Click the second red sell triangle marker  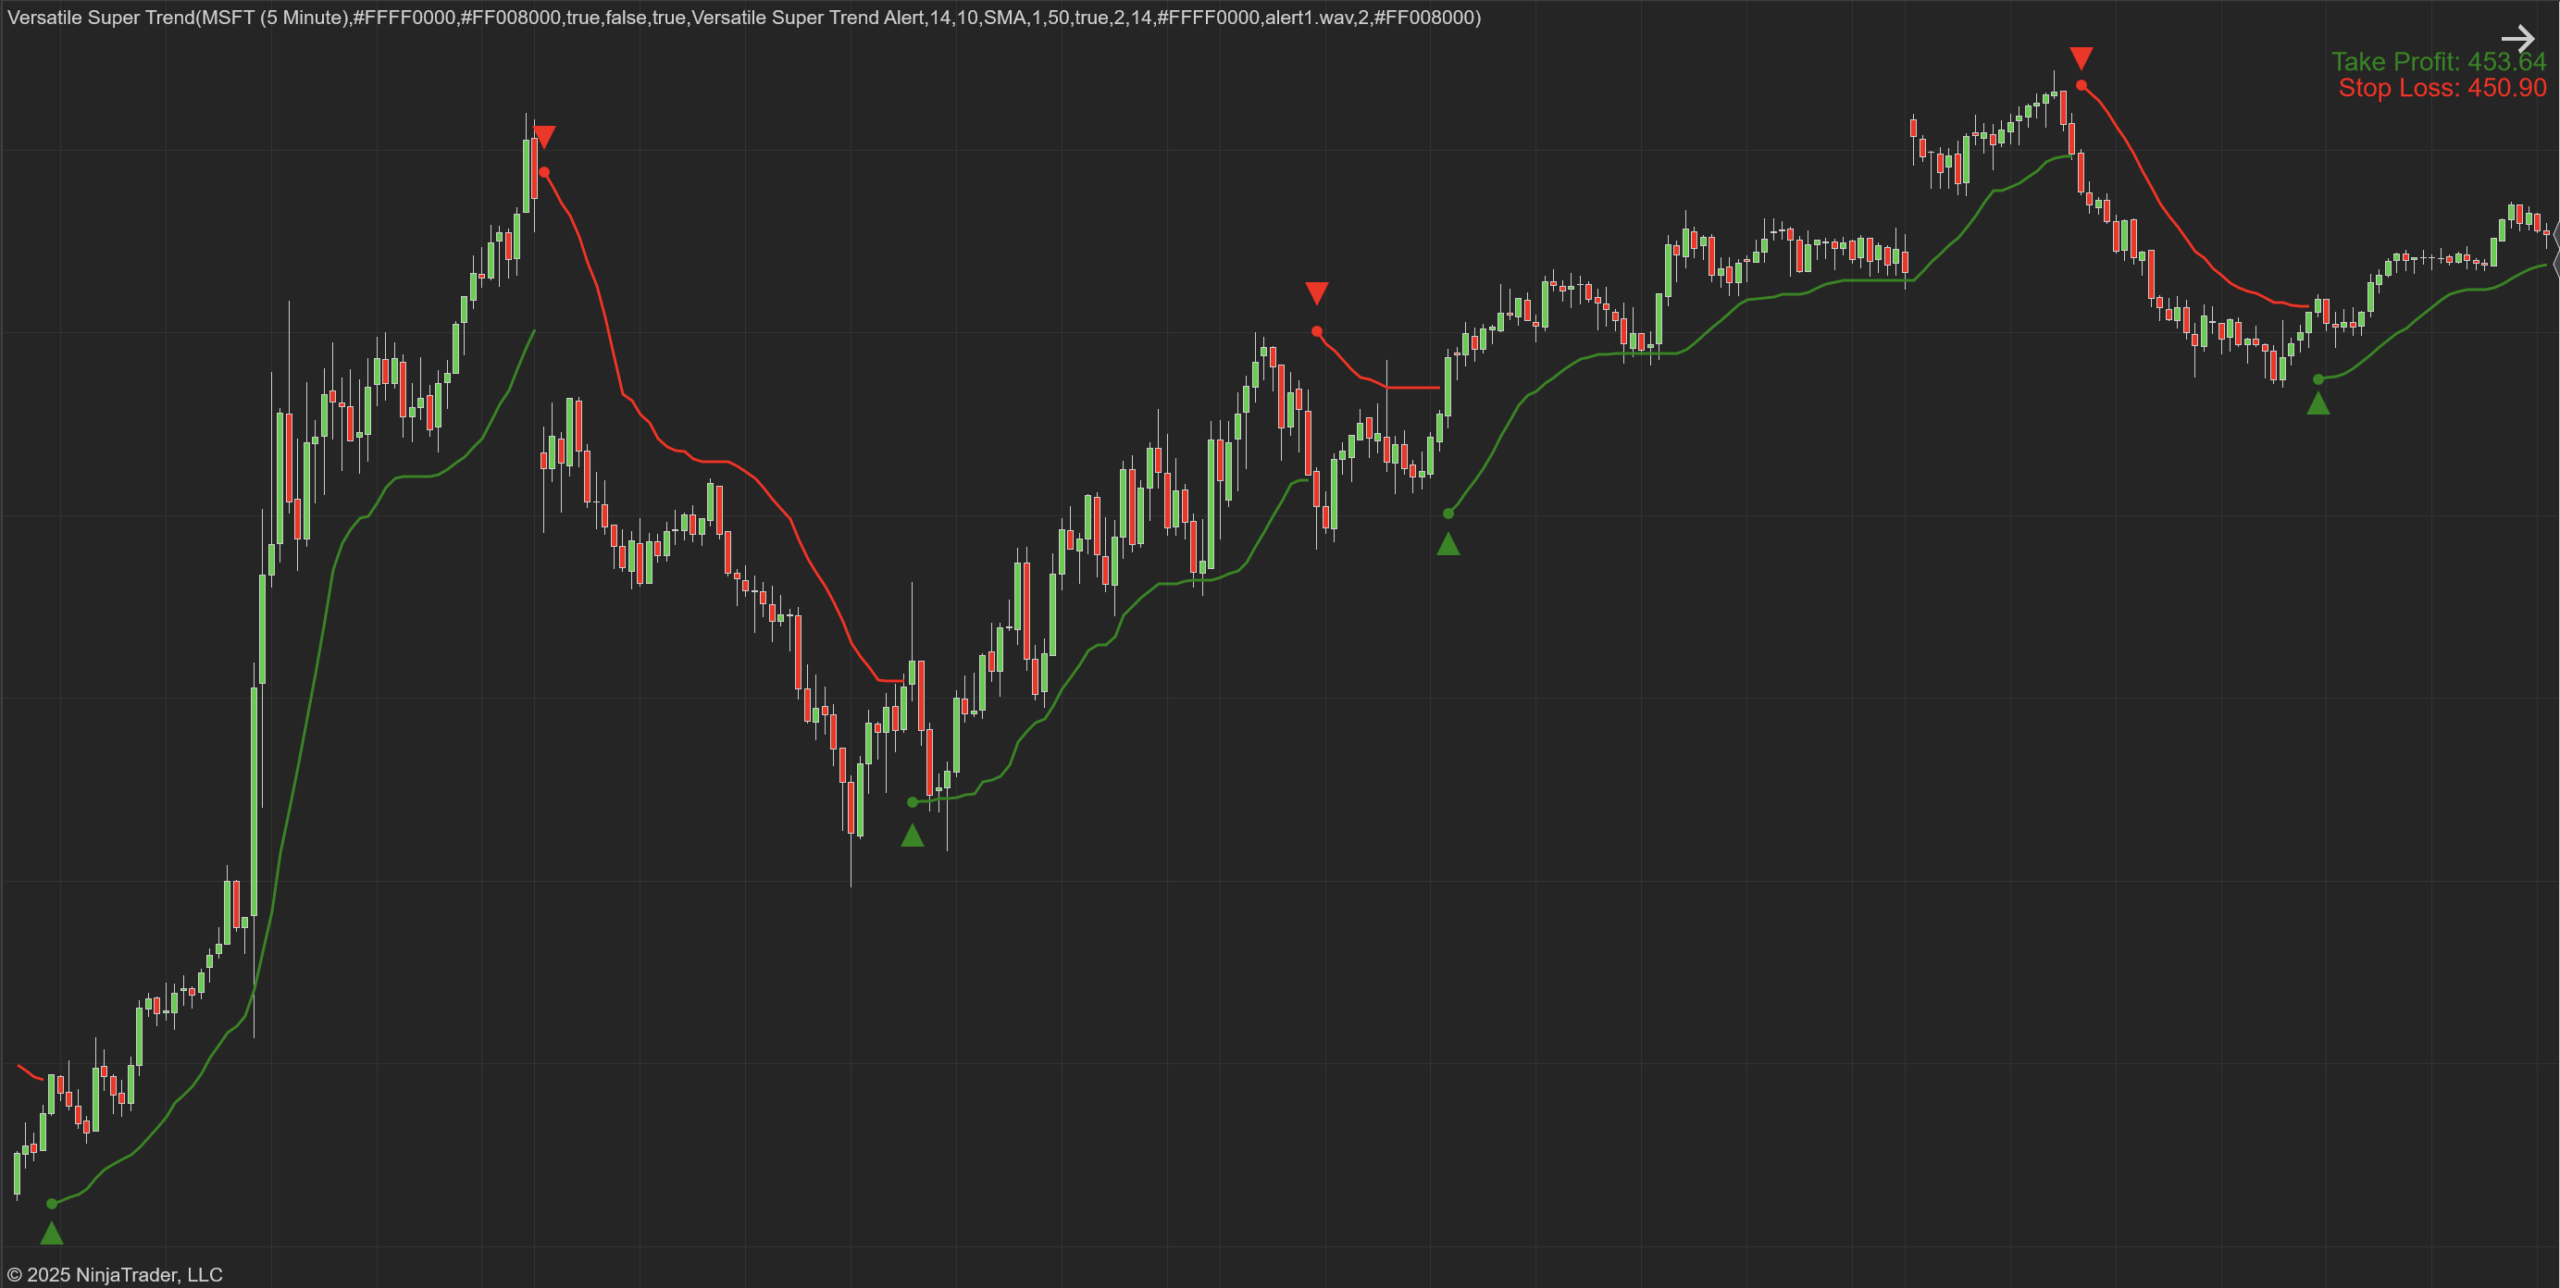(x=1316, y=292)
